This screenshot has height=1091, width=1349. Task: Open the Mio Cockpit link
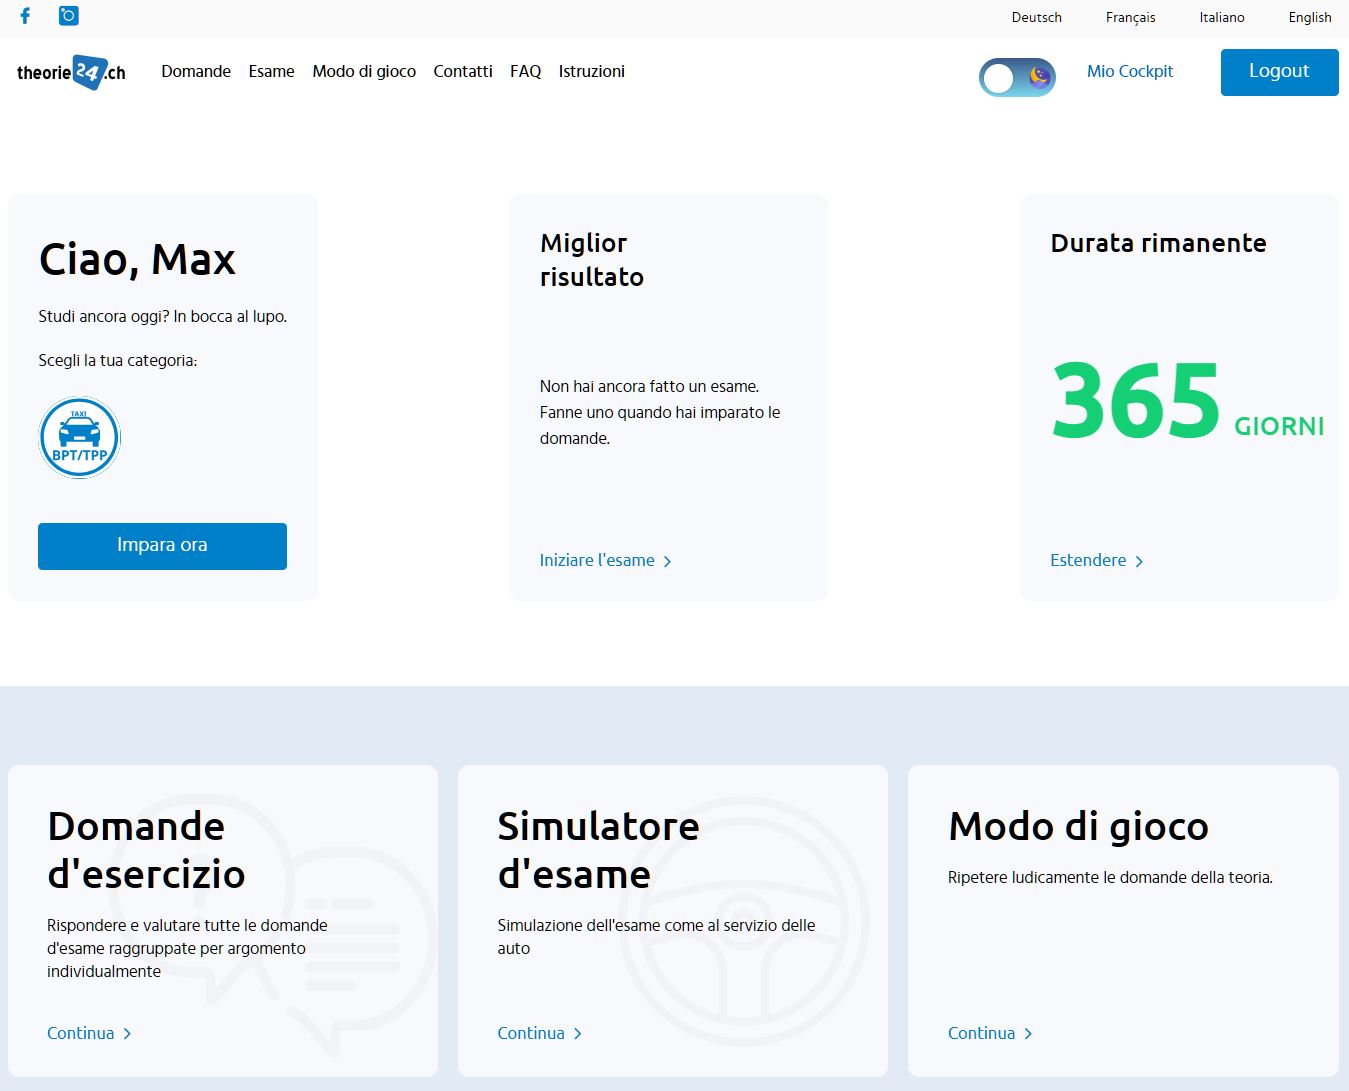point(1130,71)
